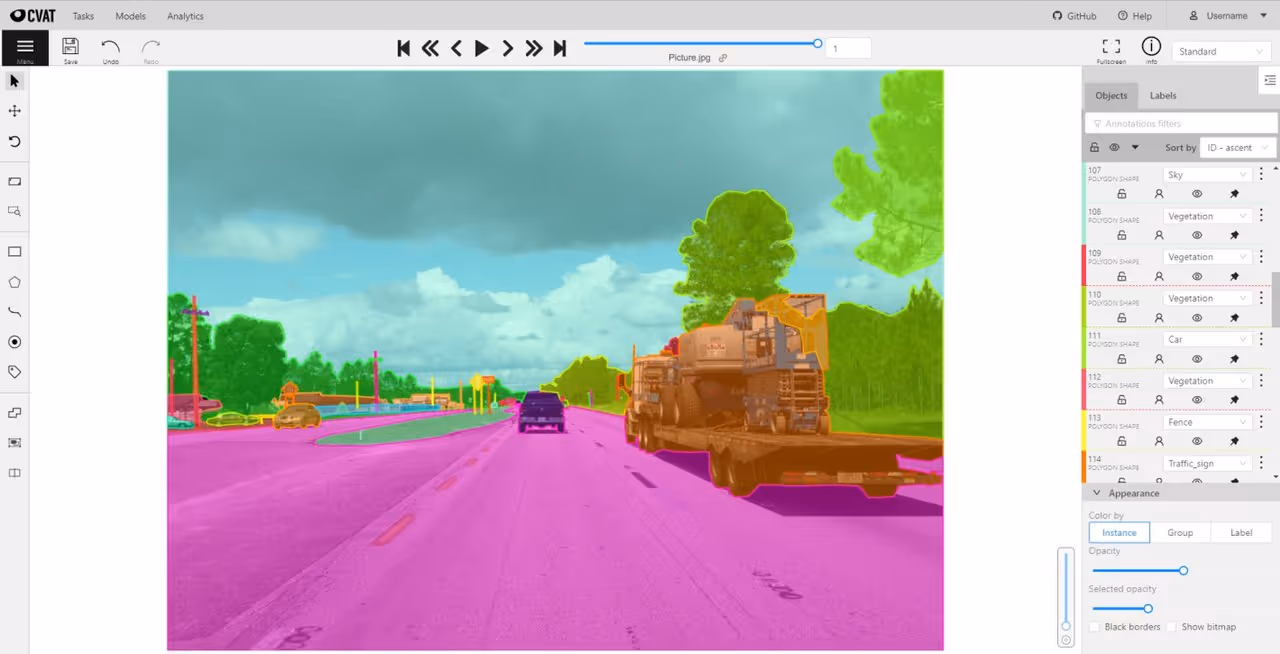
Task: Choose the draw Rectangle tool
Action: point(15,252)
